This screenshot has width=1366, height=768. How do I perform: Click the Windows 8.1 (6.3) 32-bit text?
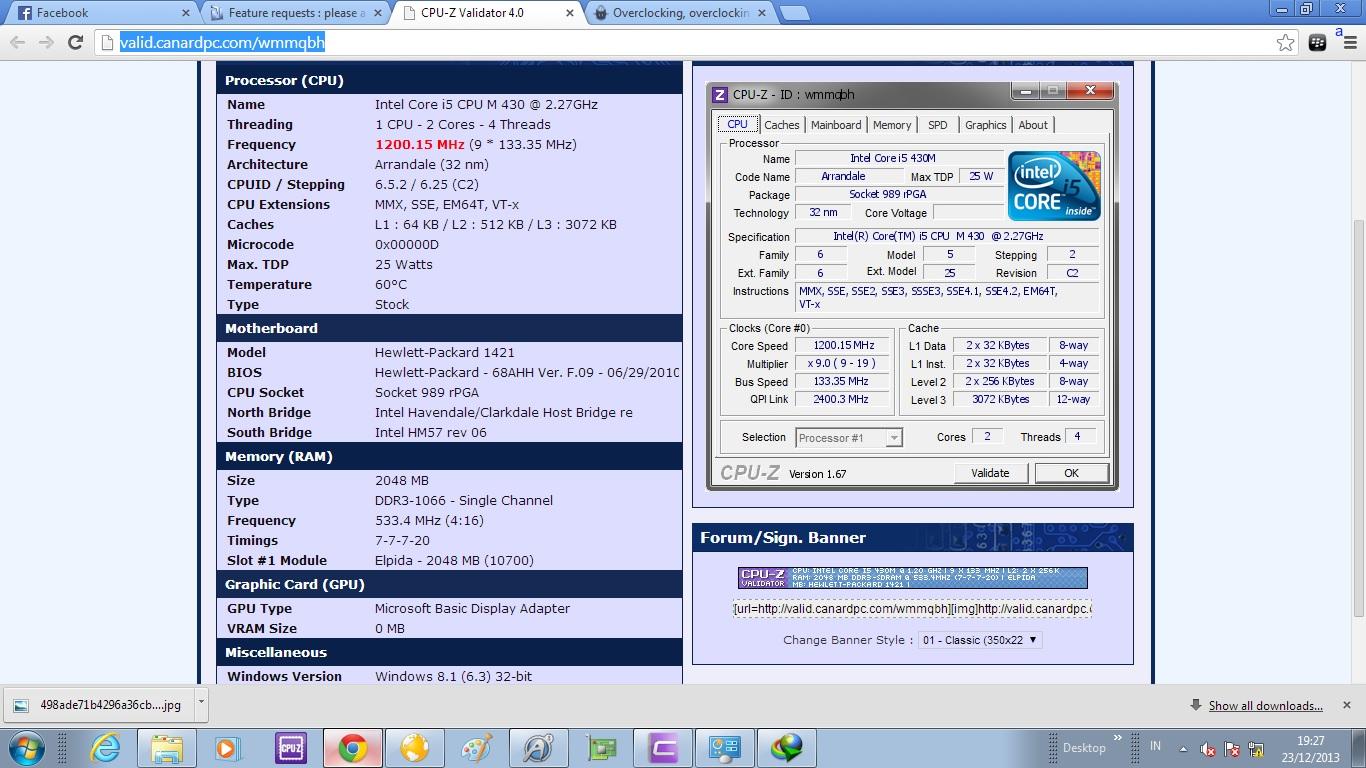(453, 676)
